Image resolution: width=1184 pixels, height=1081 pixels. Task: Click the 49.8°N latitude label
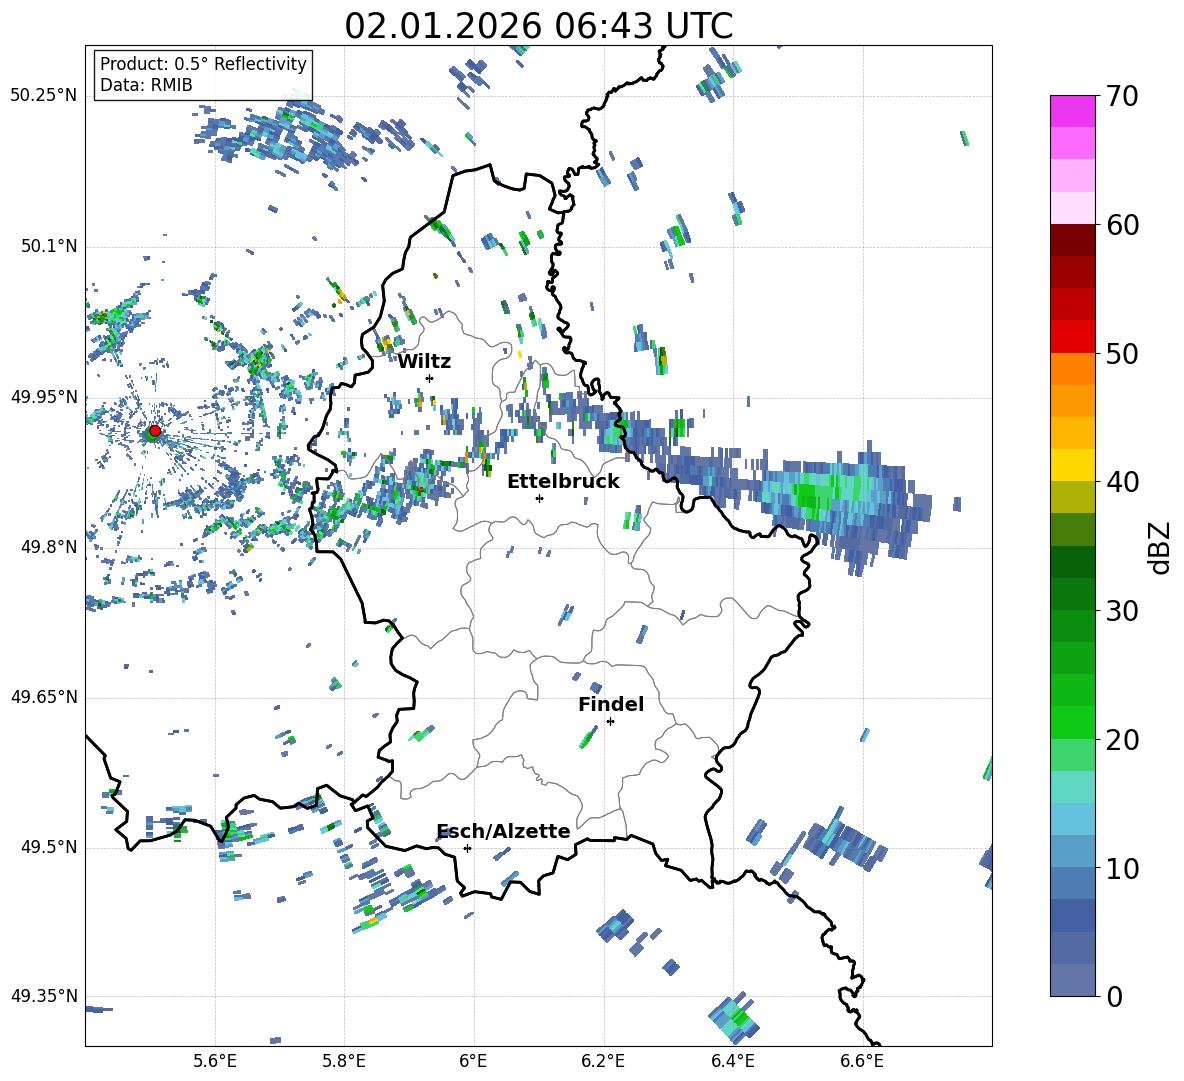pyautogui.click(x=49, y=547)
